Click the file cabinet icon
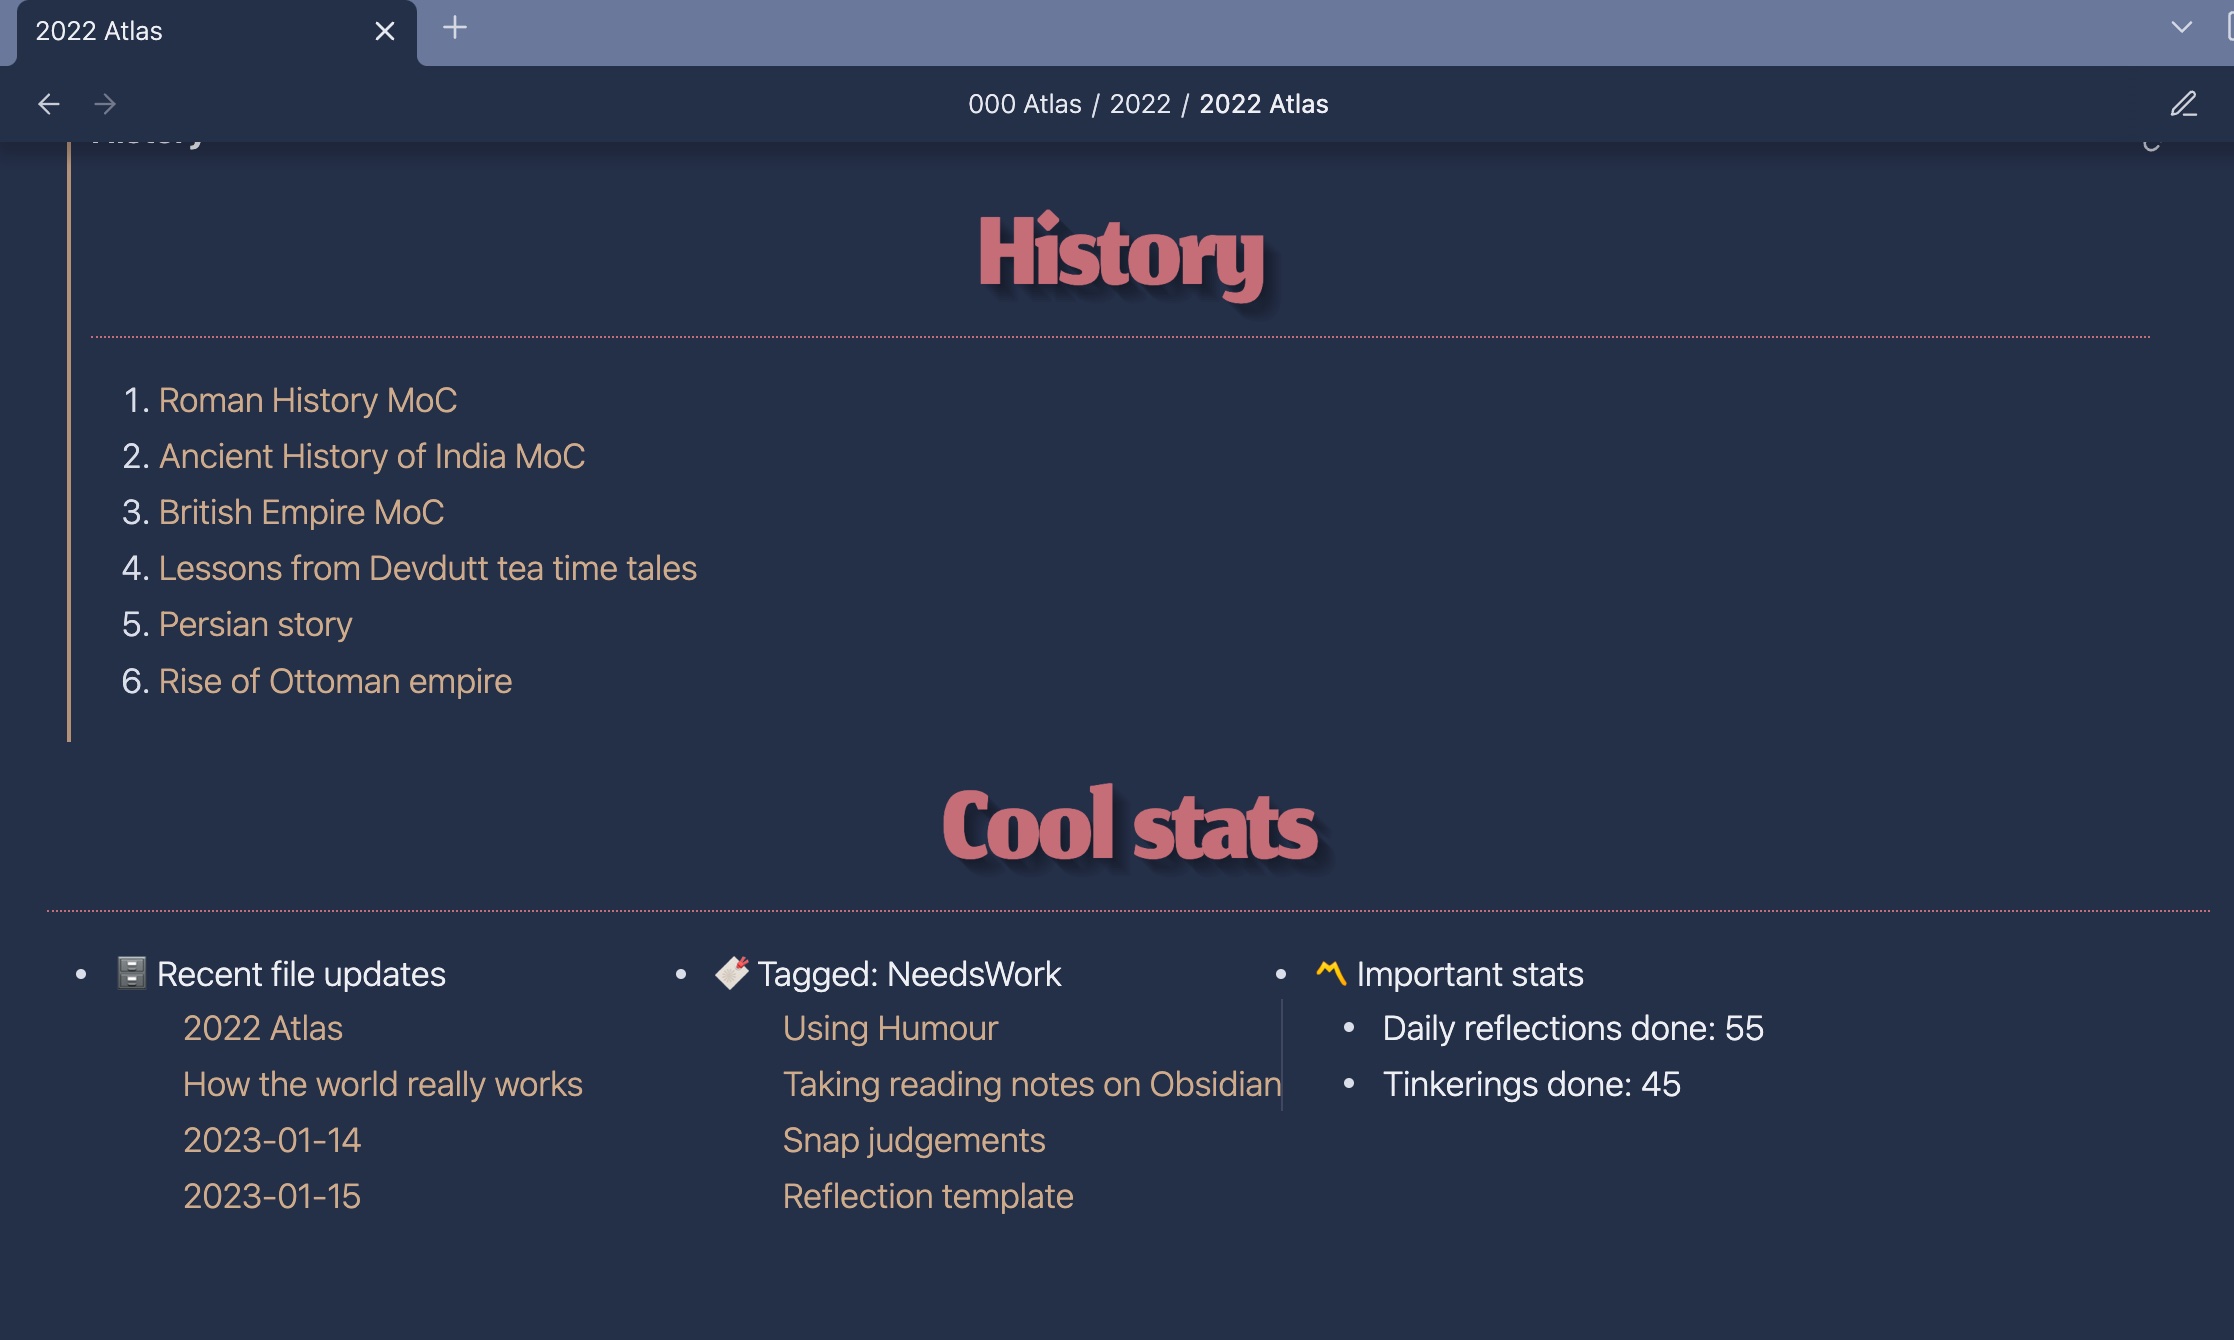This screenshot has width=2234, height=1340. coord(132,973)
